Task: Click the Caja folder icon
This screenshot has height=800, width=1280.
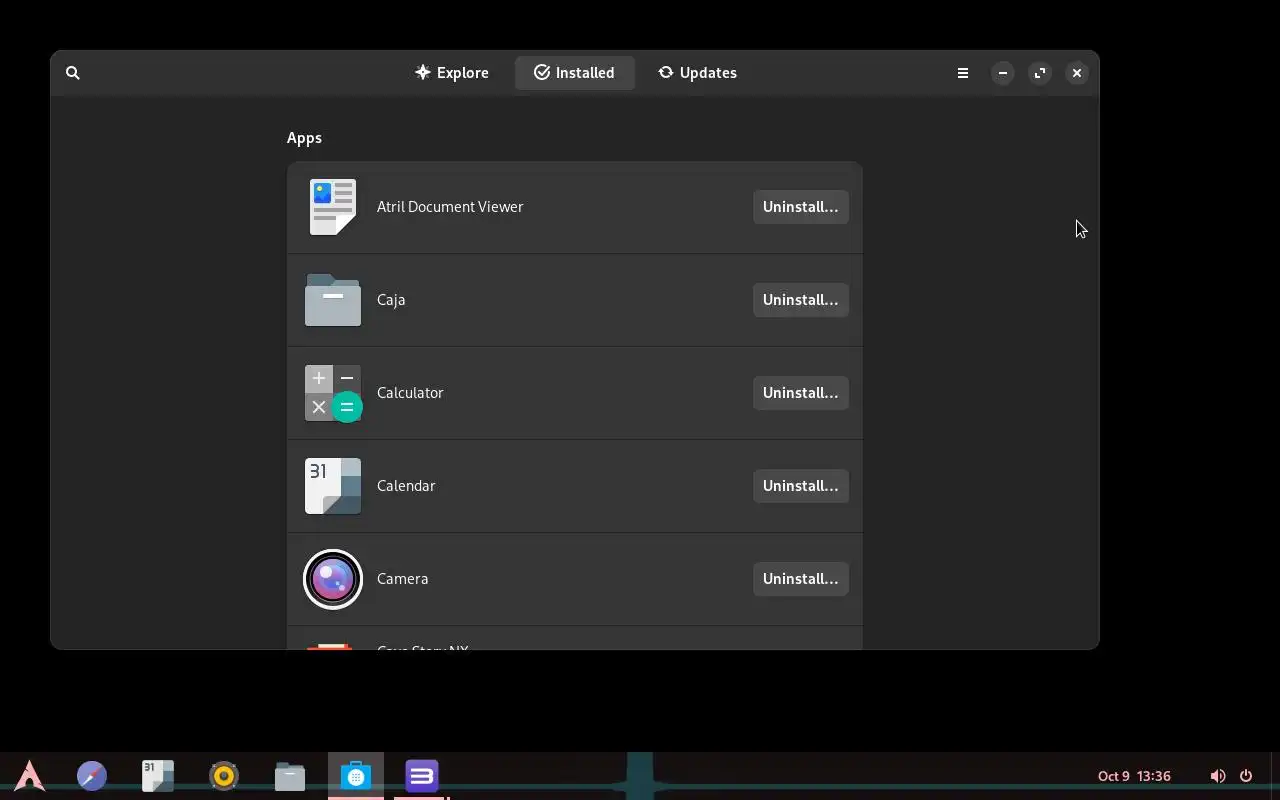Action: (333, 300)
